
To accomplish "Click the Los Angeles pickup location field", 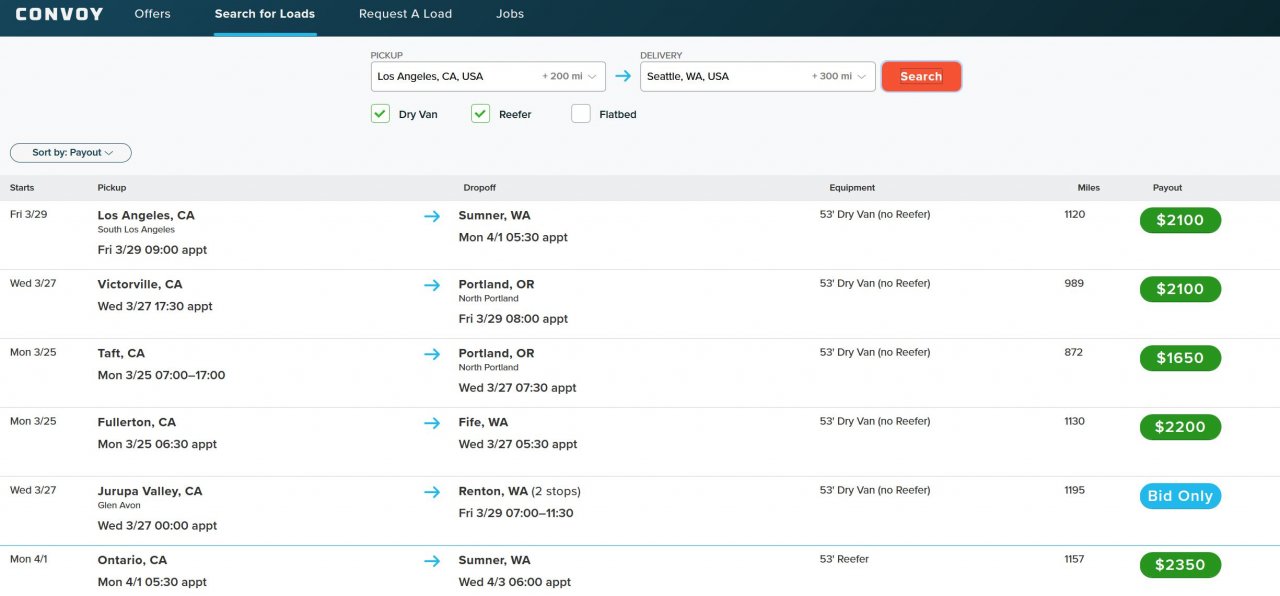I will click(455, 76).
